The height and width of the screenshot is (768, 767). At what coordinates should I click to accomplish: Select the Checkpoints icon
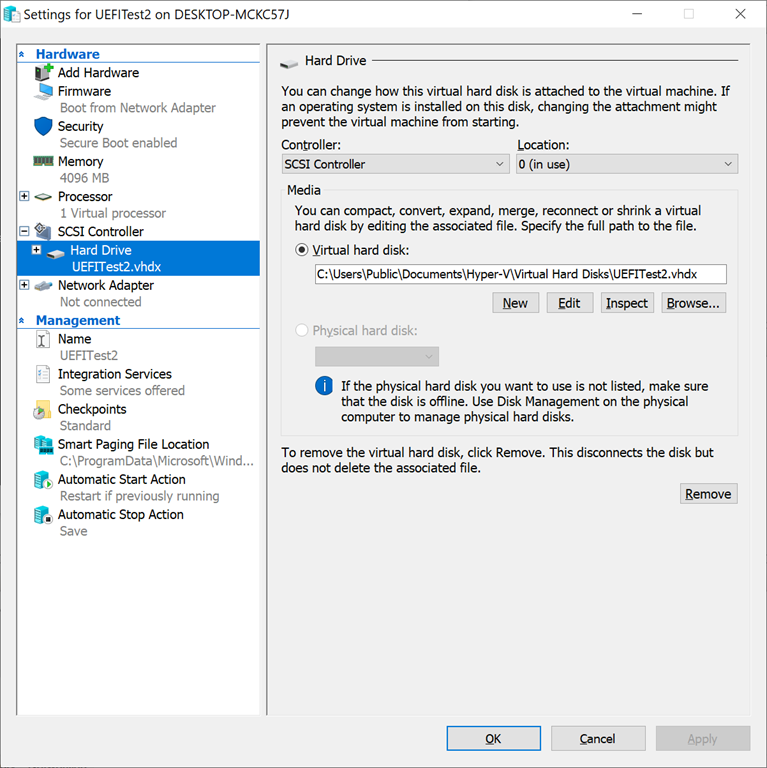(x=43, y=410)
